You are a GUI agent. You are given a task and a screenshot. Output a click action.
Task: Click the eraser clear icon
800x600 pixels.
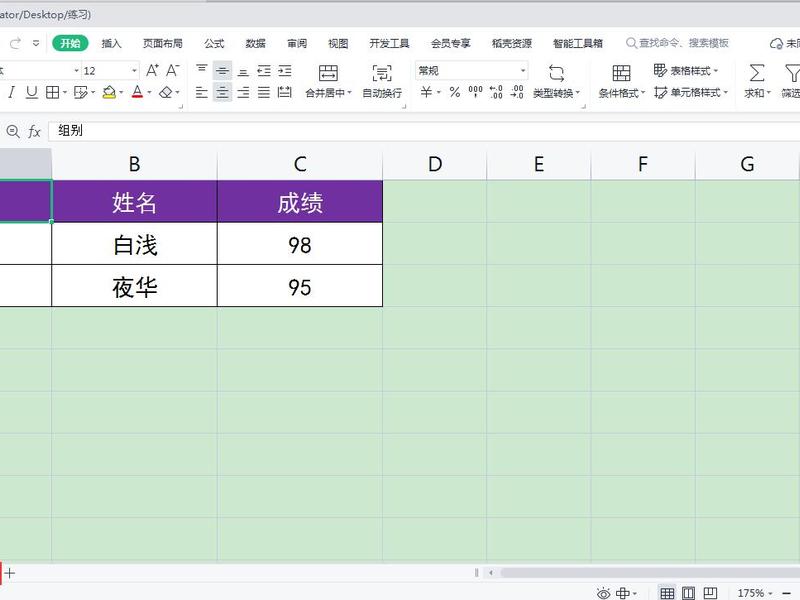tap(166, 92)
